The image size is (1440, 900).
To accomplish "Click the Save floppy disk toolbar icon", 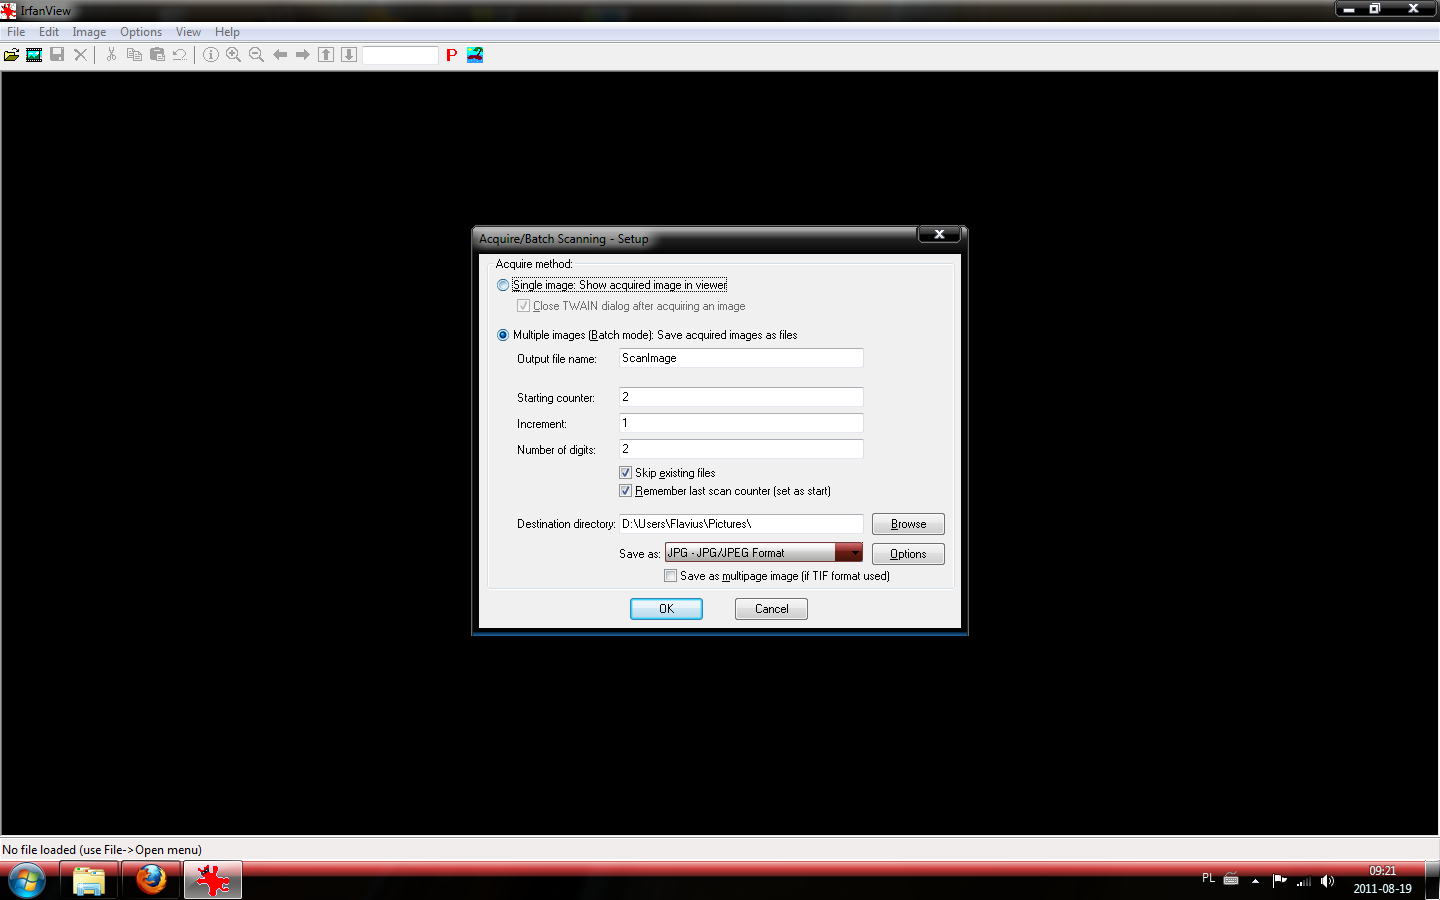I will click(x=57, y=55).
